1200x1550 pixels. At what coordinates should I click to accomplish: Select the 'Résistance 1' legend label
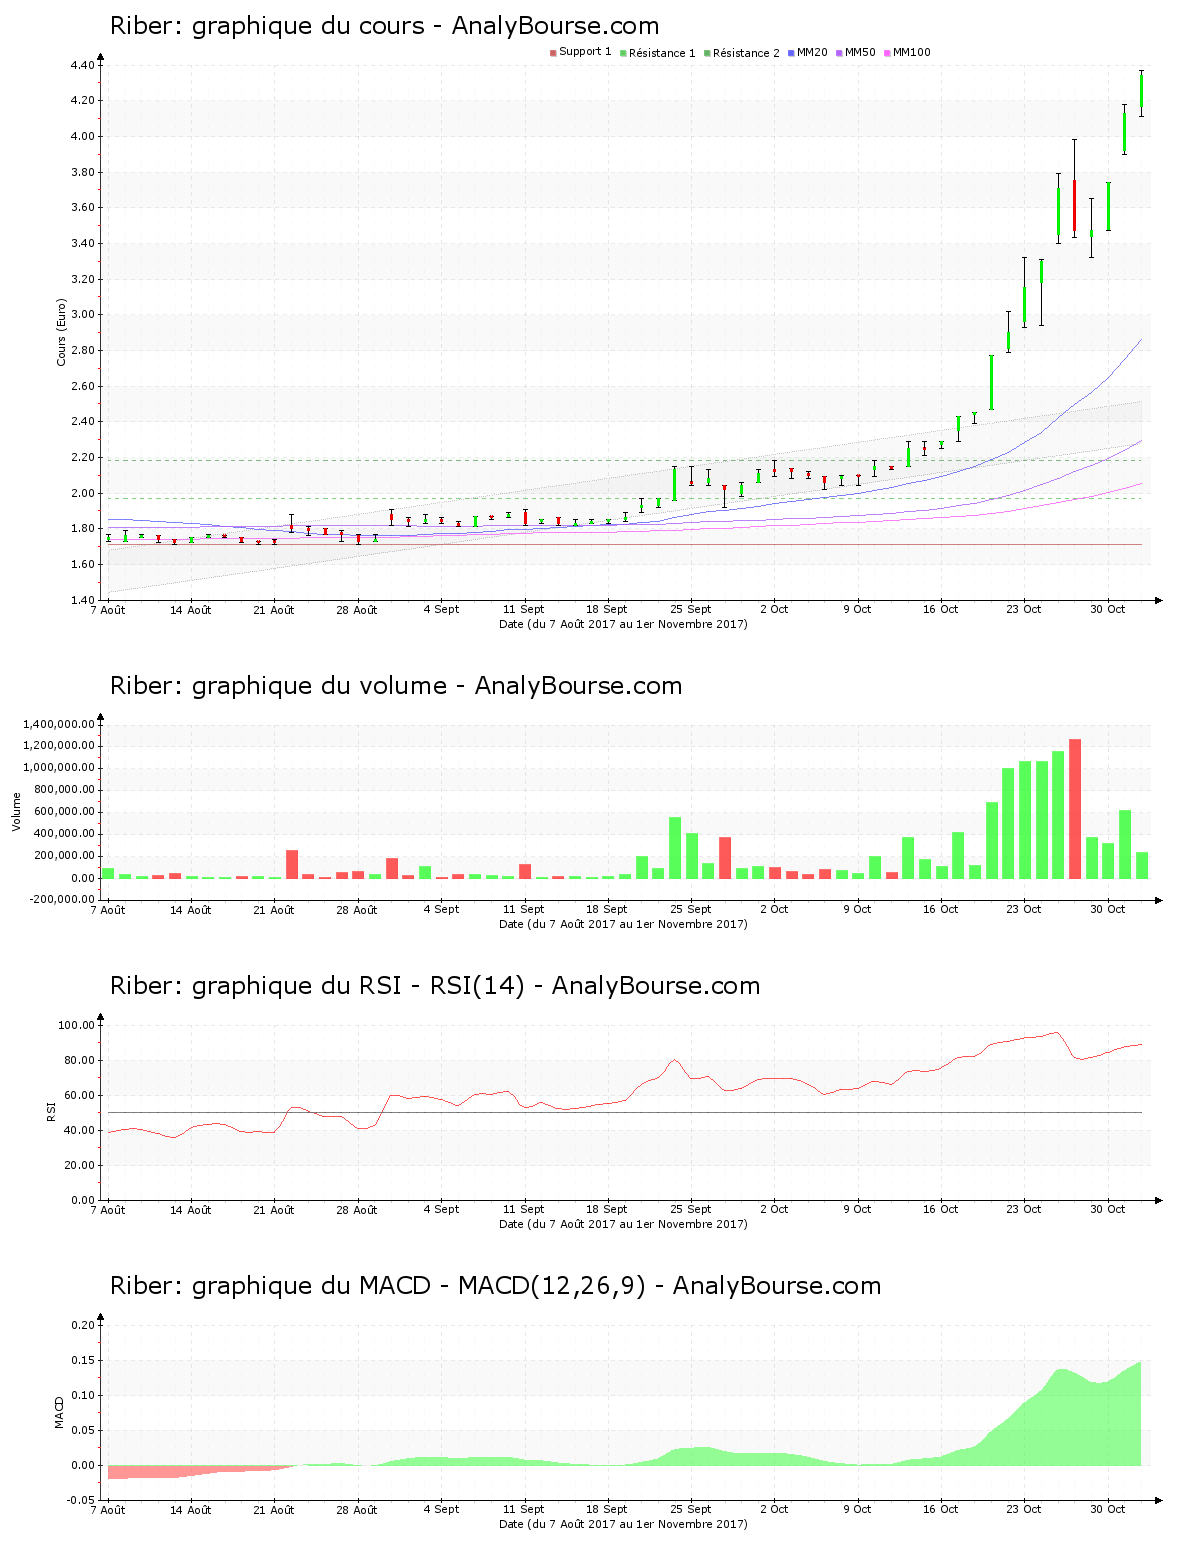coord(662,53)
